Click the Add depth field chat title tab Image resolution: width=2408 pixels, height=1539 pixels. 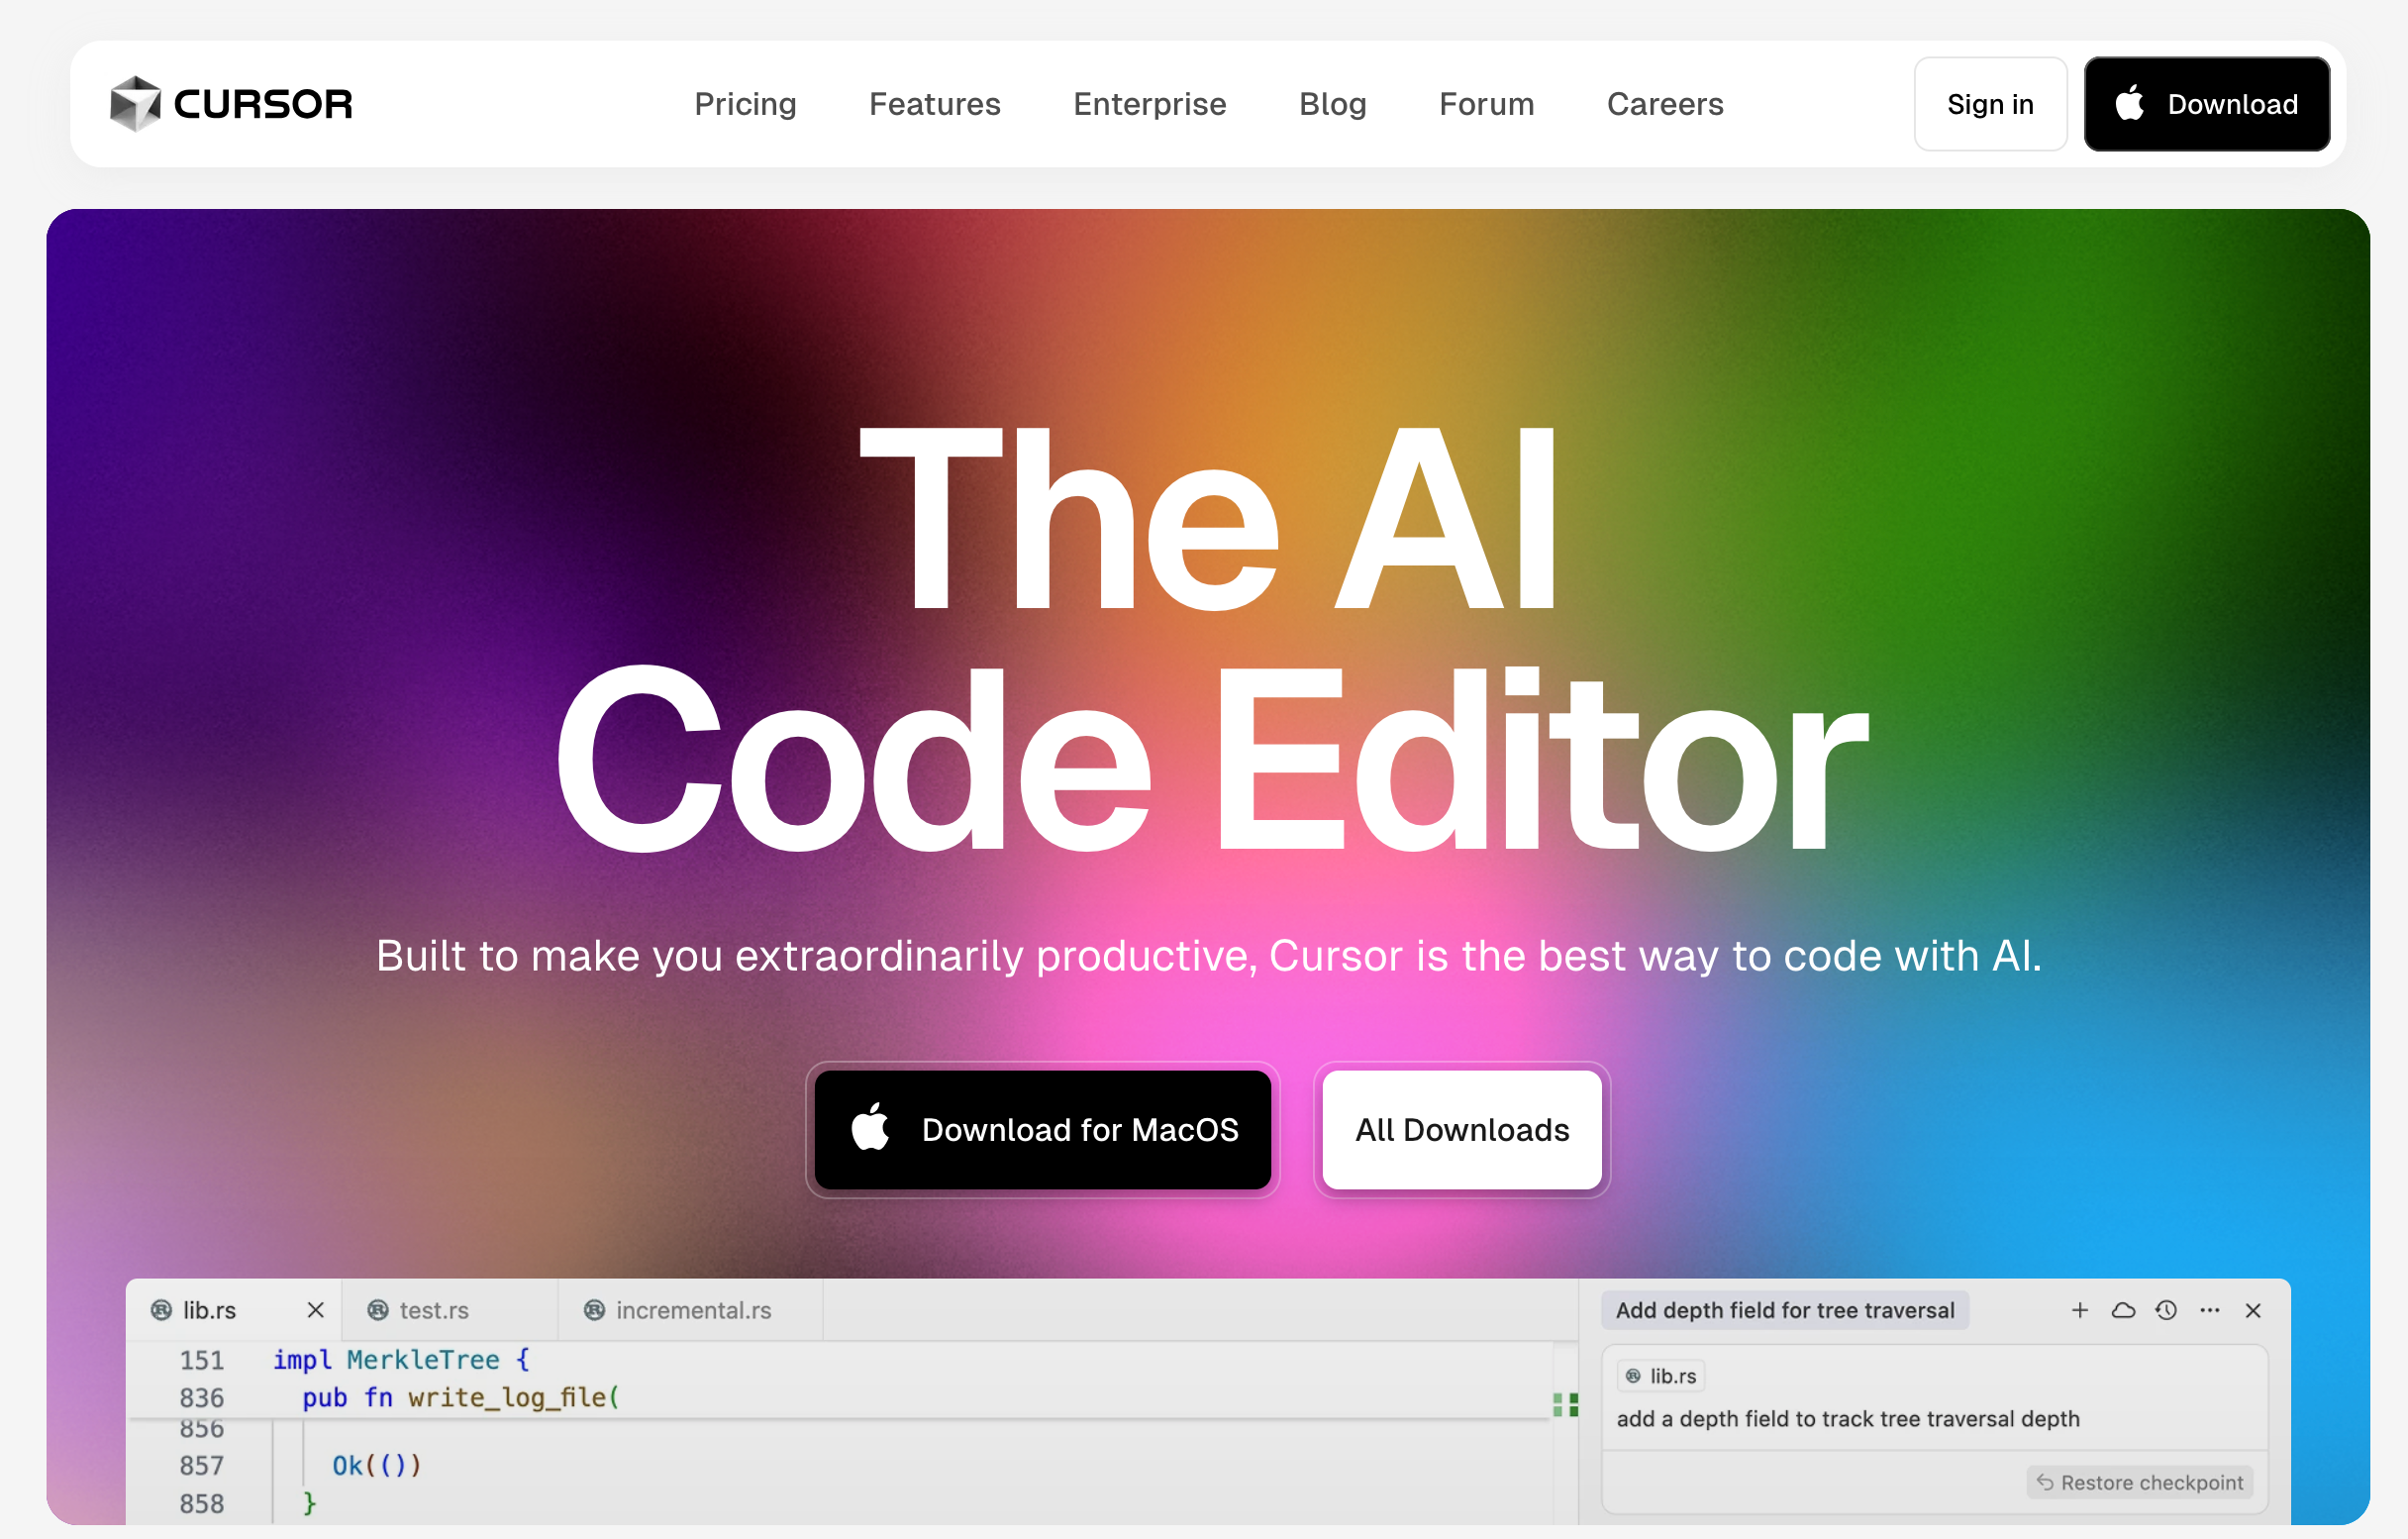pyautogui.click(x=1784, y=1310)
